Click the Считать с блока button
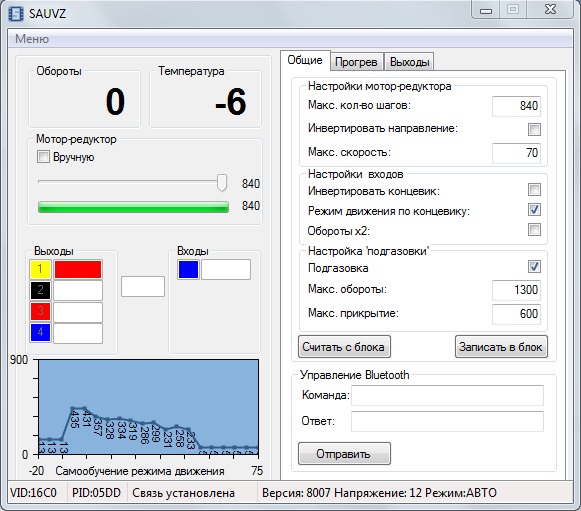Image resolution: width=581 pixels, height=511 pixels. [344, 347]
